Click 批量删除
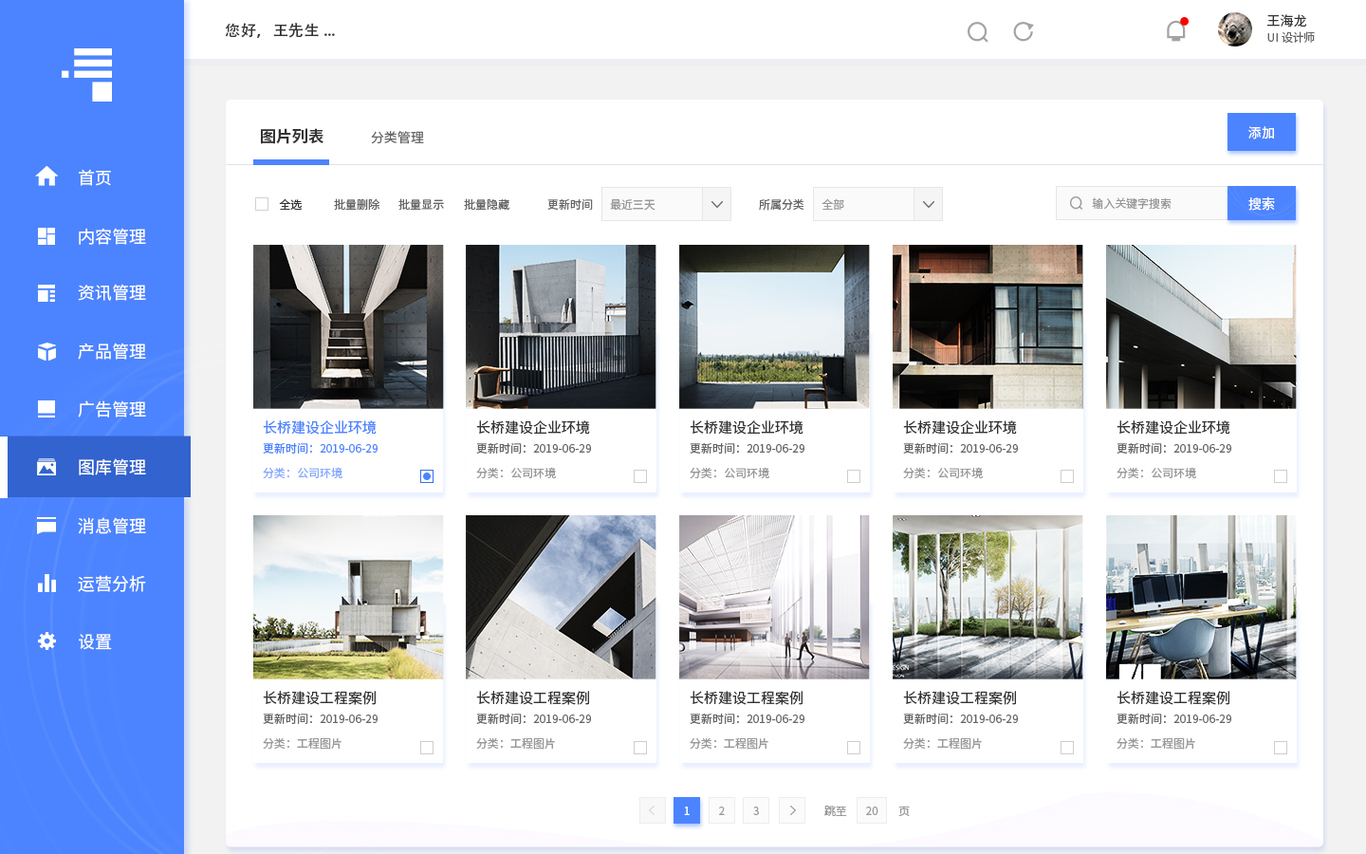 (357, 204)
